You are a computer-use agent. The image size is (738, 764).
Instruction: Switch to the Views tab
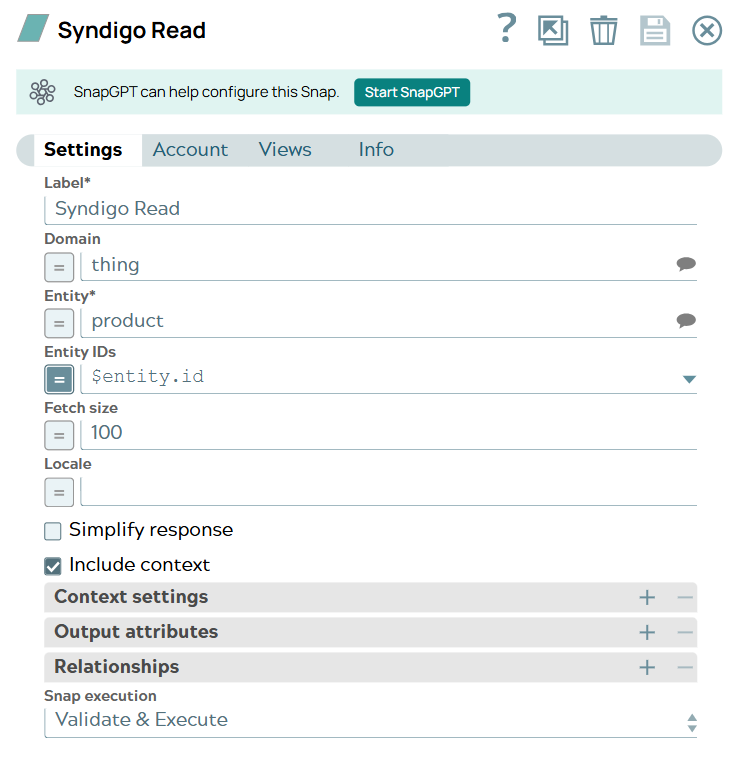coord(285,150)
